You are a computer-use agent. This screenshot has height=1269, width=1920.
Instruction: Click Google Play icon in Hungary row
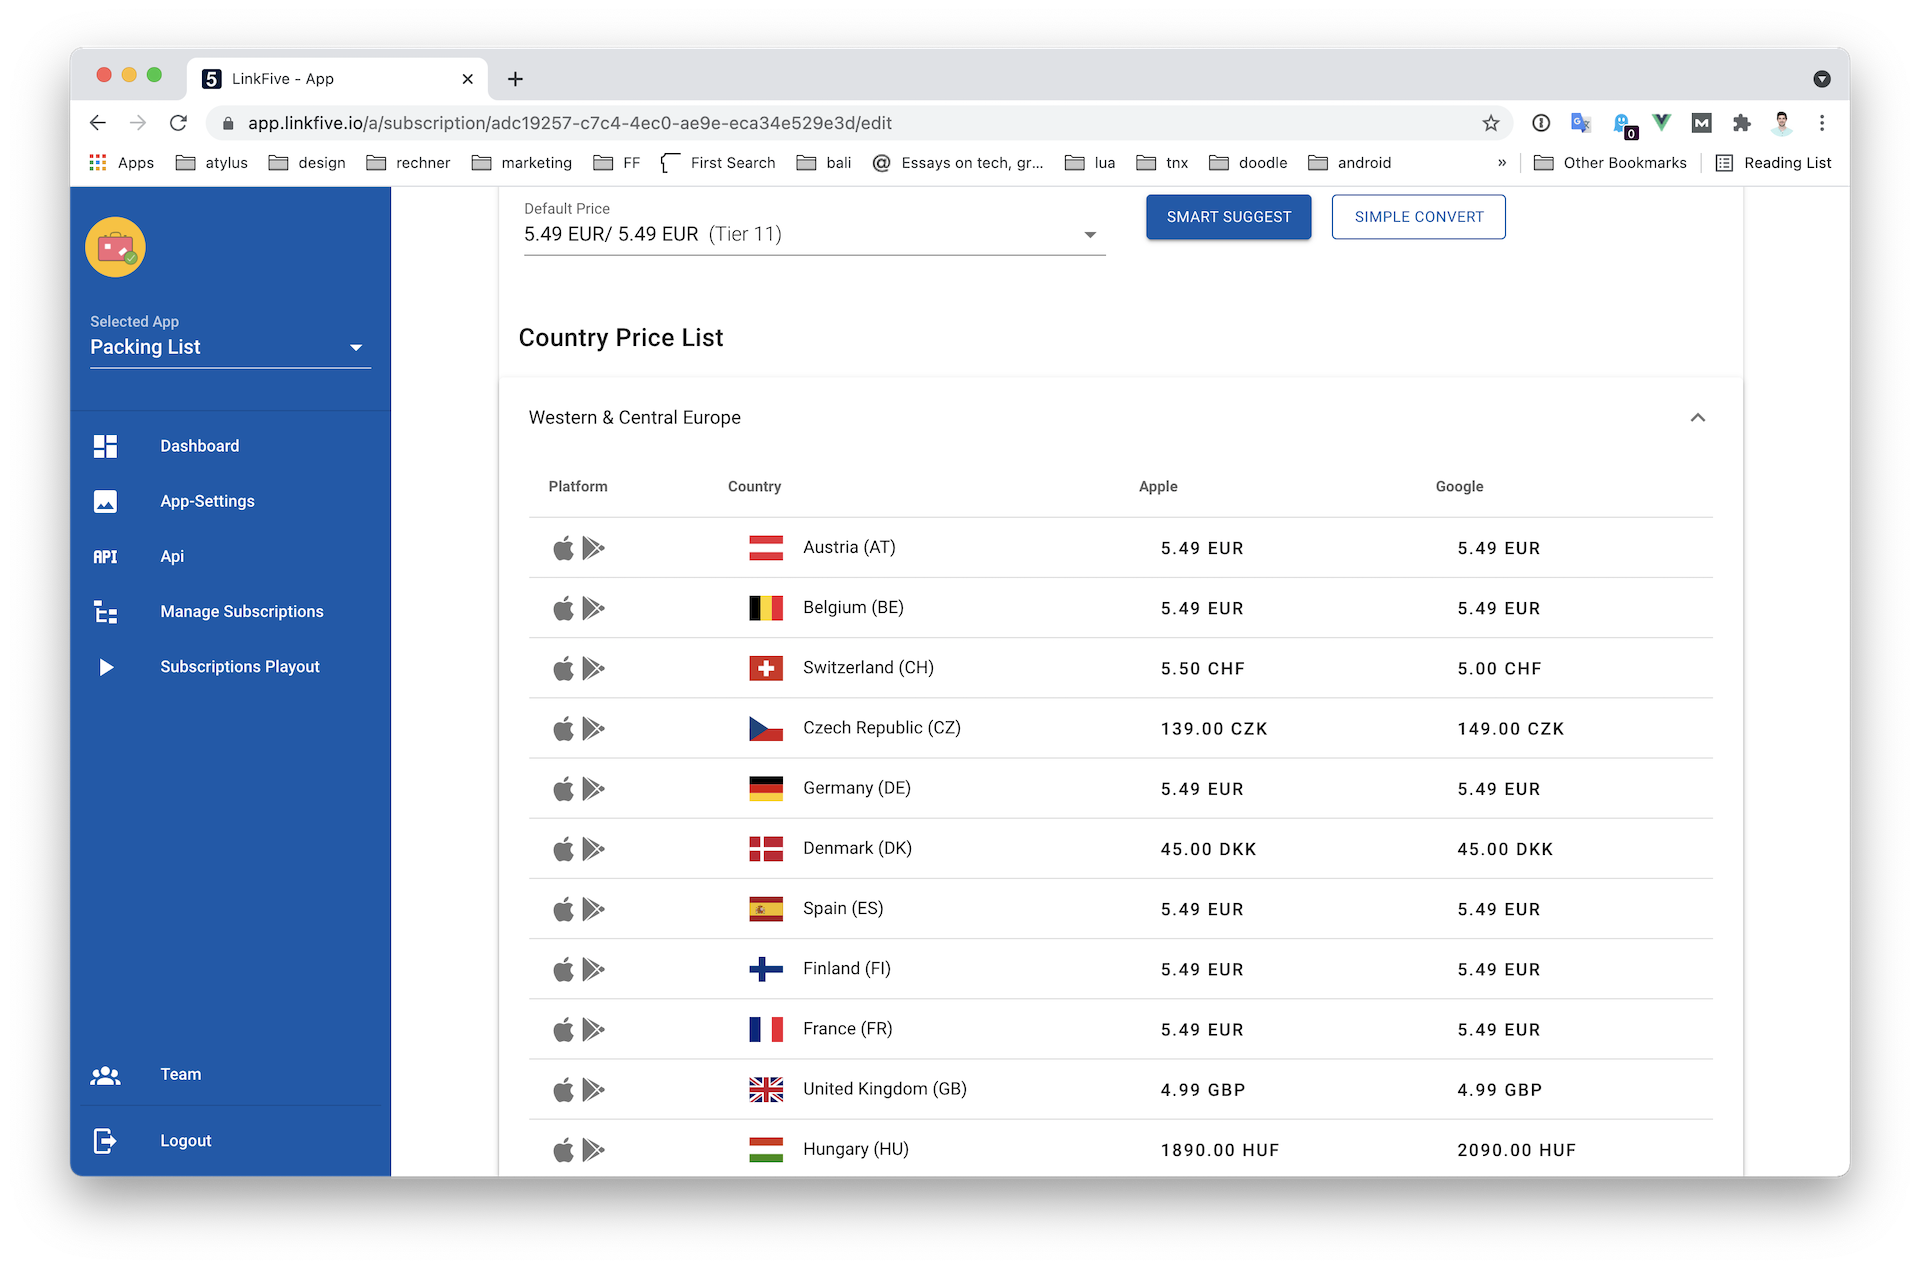click(x=594, y=1150)
